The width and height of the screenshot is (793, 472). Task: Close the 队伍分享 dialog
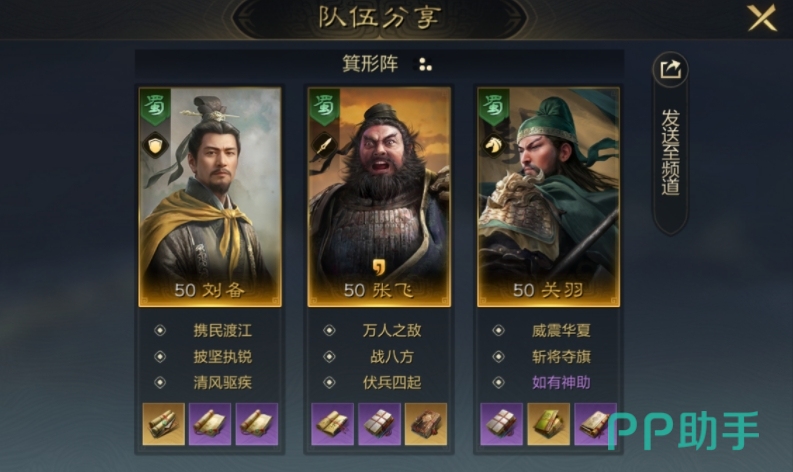762,18
